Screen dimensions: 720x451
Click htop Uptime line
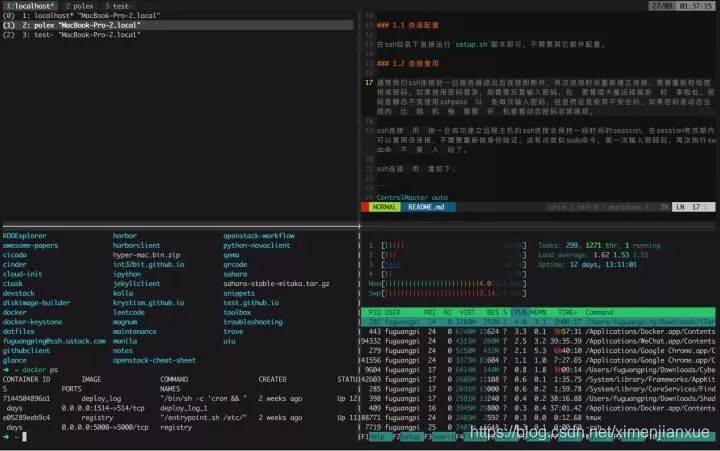(x=587, y=265)
